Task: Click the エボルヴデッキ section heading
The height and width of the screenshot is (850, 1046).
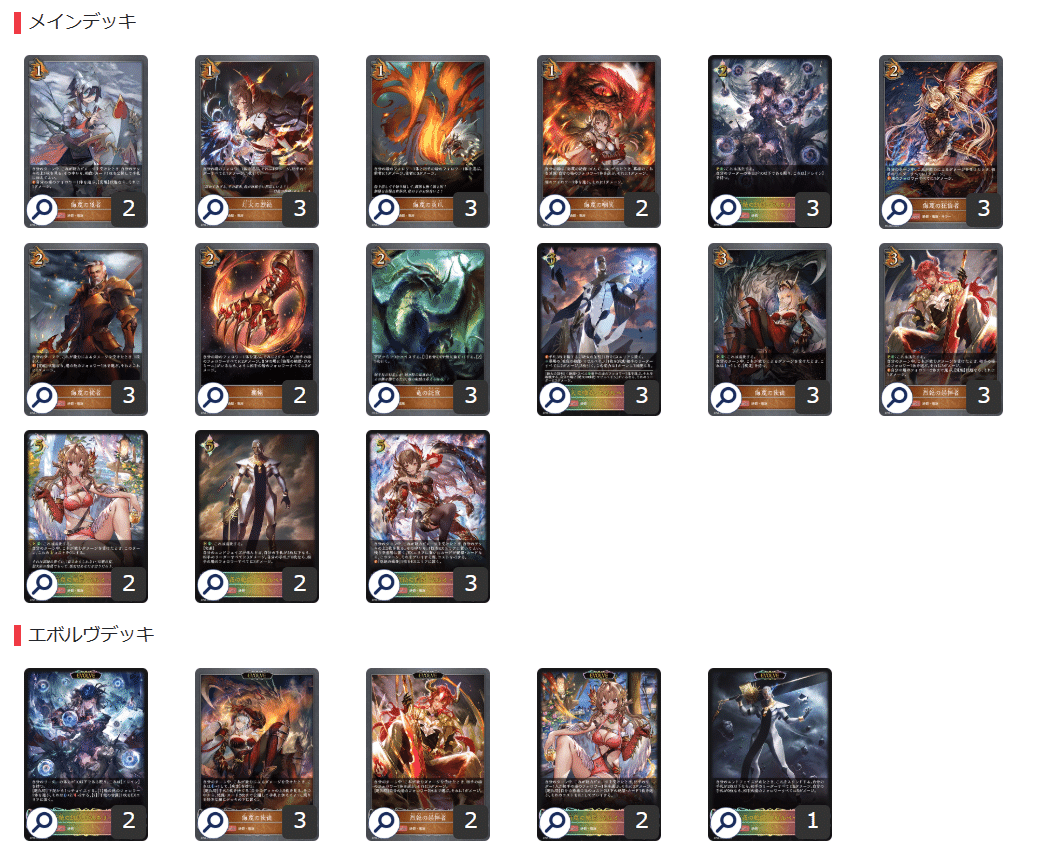Action: [91, 634]
